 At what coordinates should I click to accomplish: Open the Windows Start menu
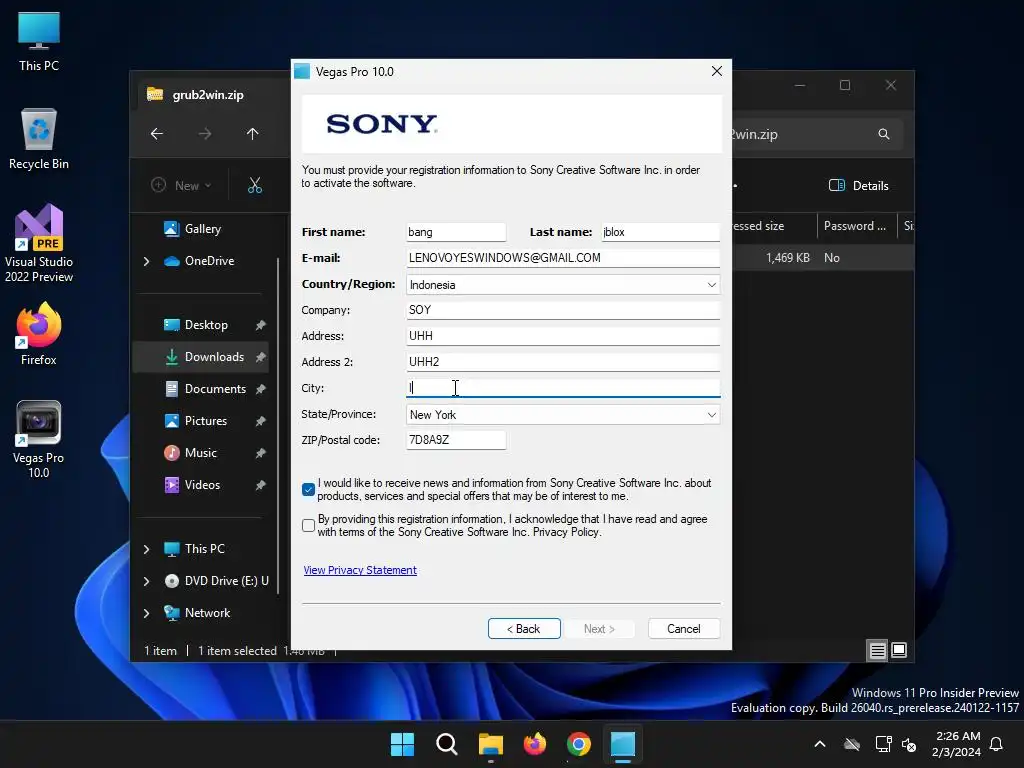[x=402, y=744]
